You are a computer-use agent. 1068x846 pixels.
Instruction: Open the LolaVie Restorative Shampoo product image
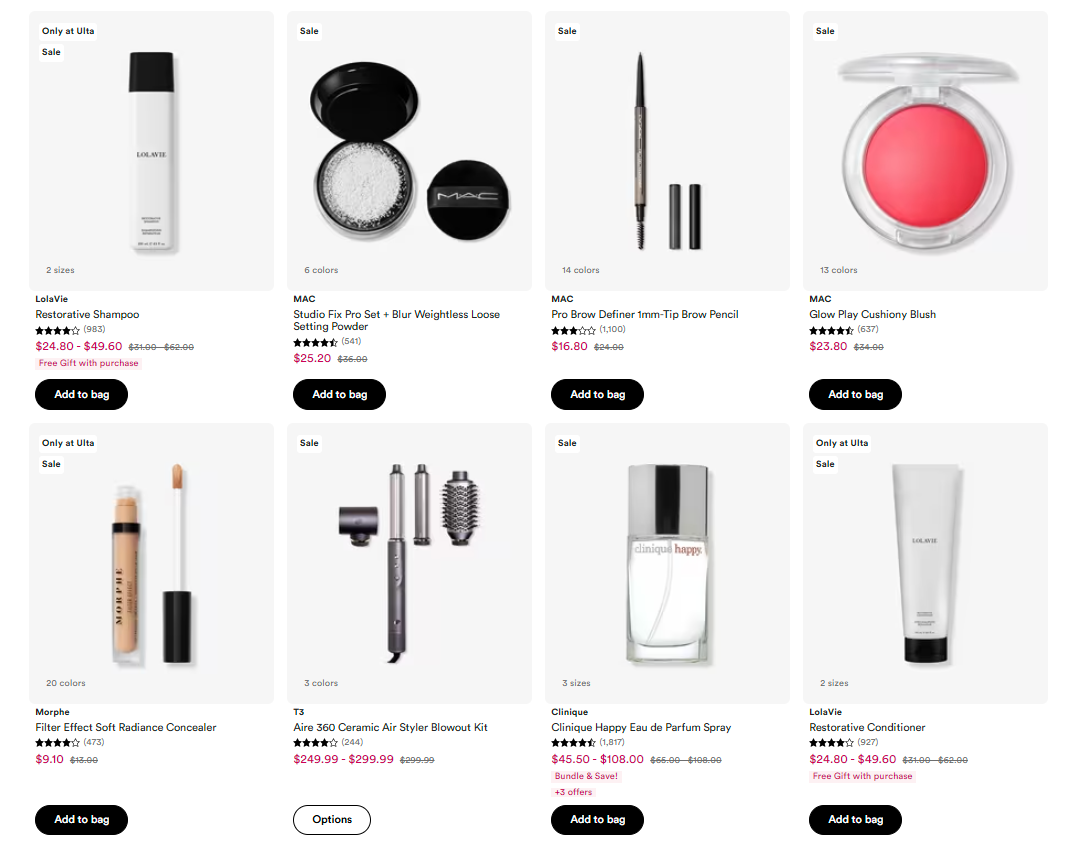coord(151,151)
